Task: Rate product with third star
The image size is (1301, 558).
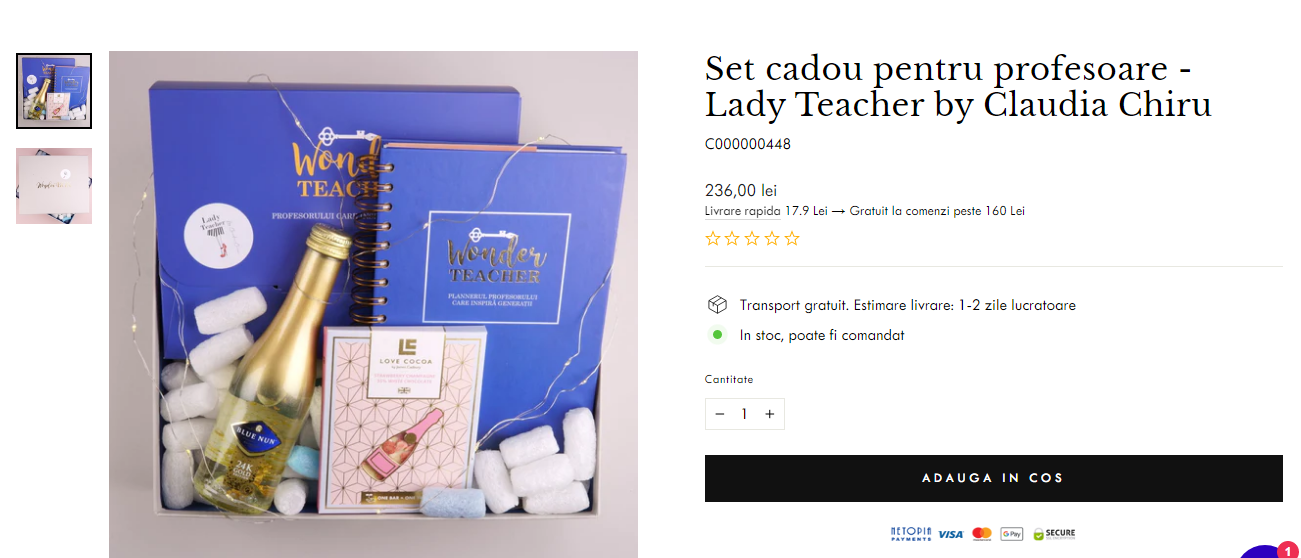Action: pos(753,238)
